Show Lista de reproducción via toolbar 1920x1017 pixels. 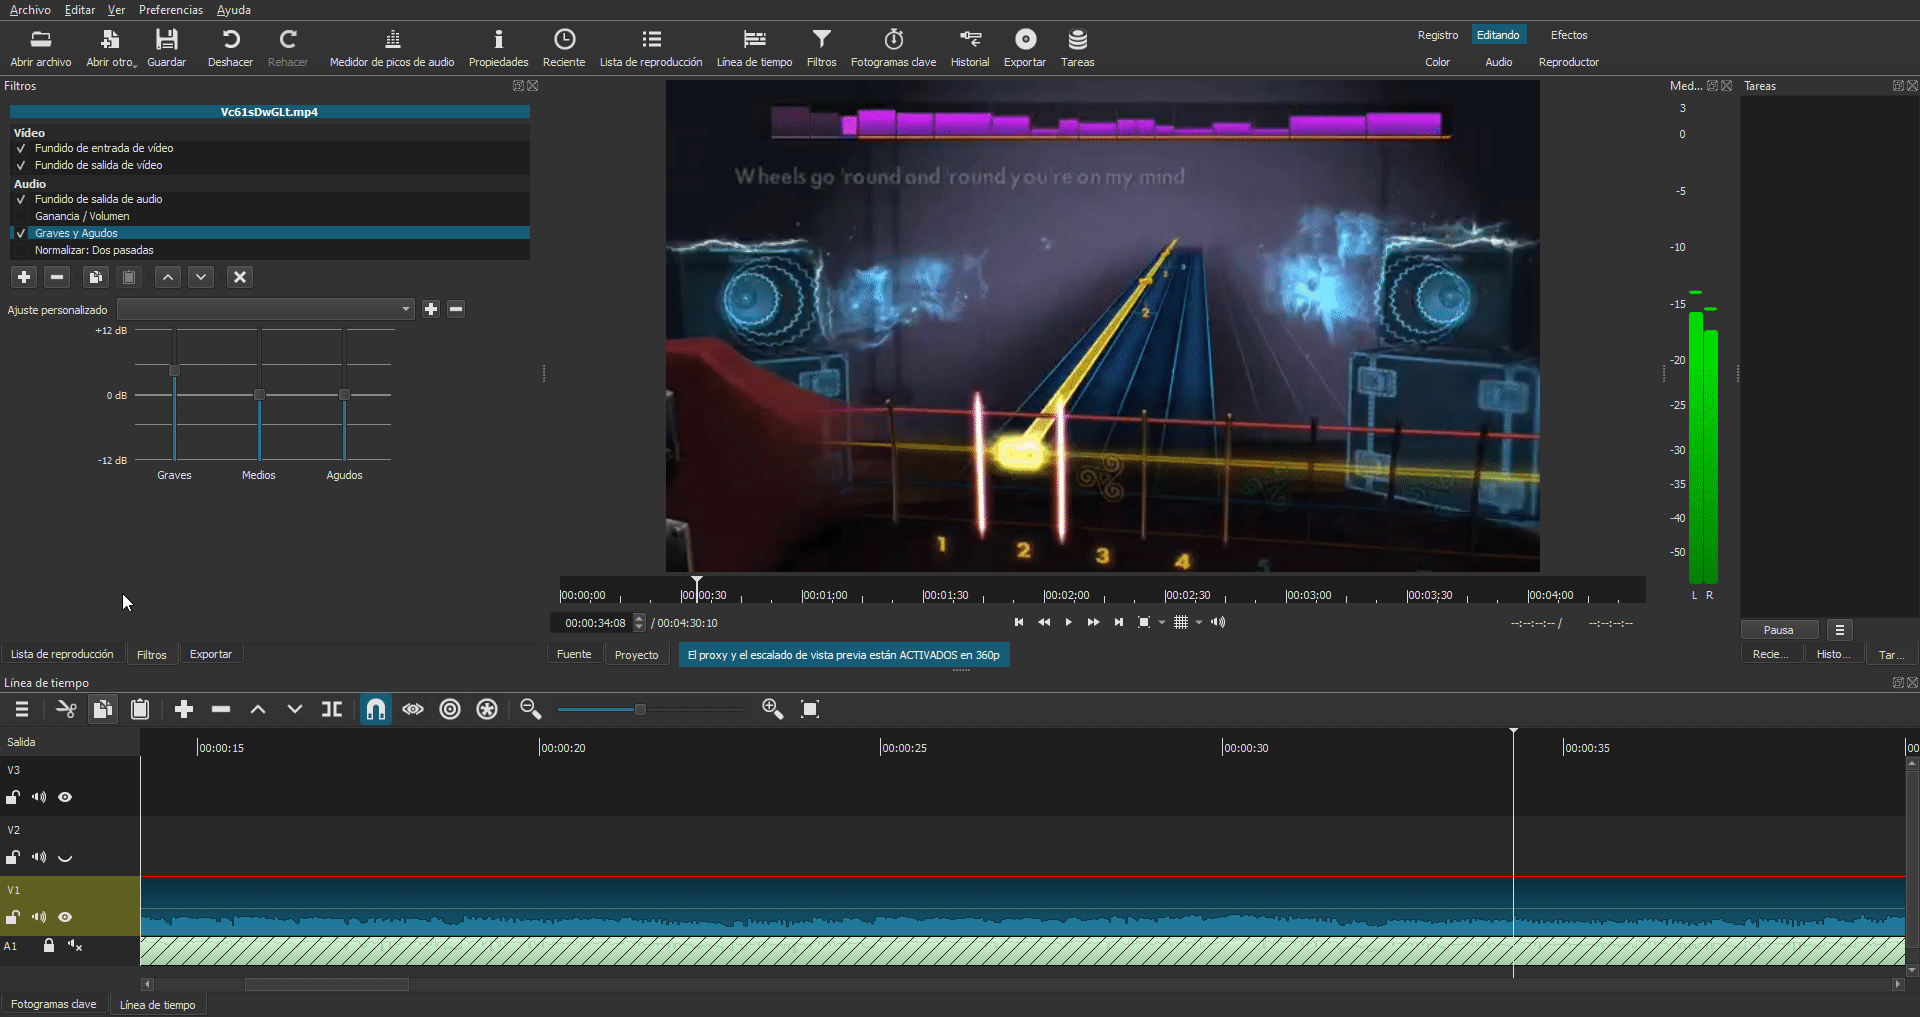[651, 47]
